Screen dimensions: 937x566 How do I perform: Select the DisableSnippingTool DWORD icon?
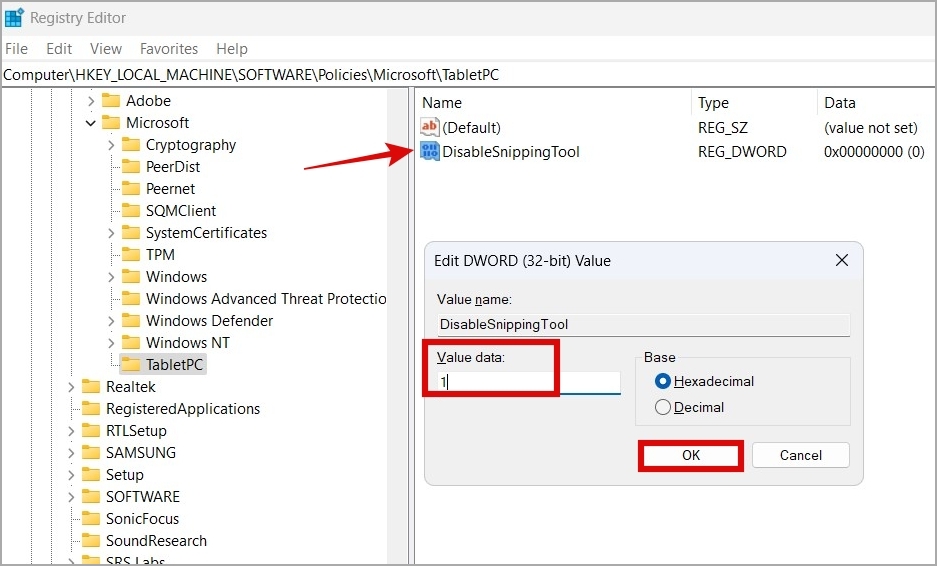(x=429, y=151)
